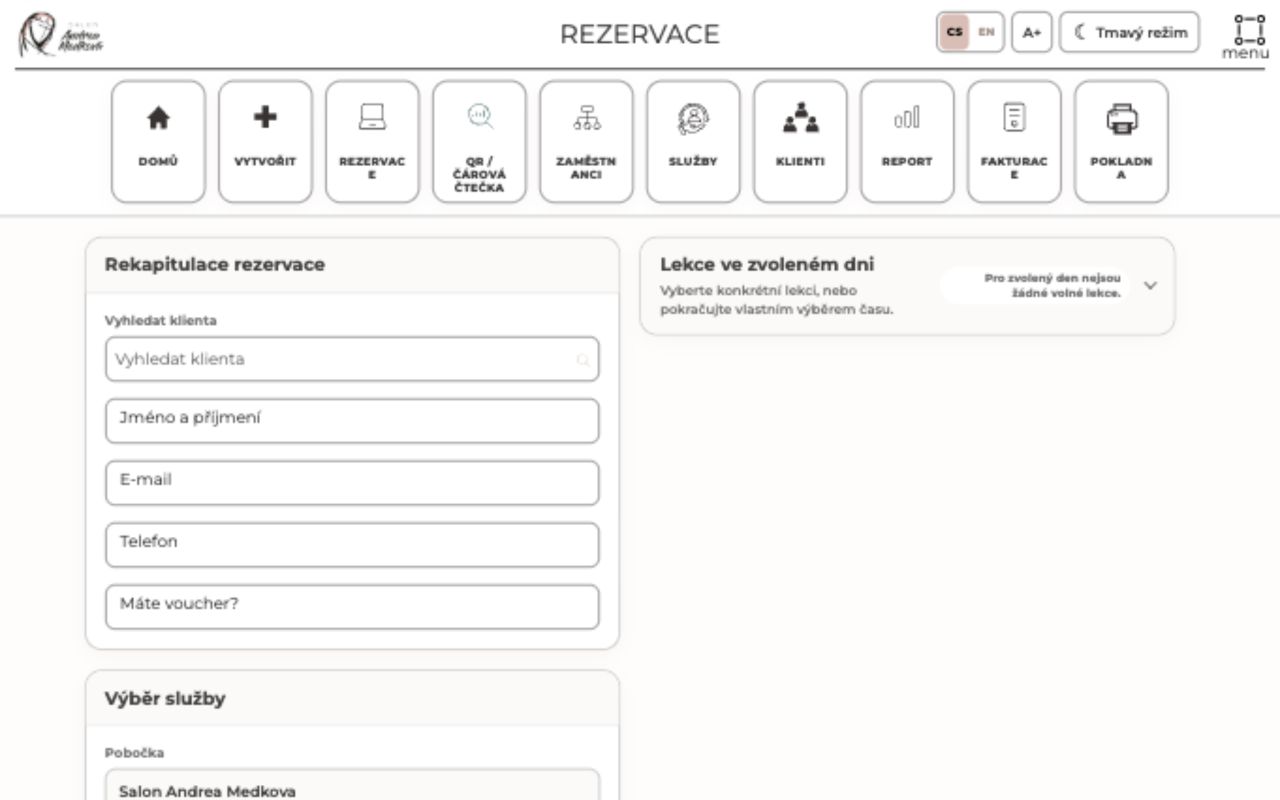
Task: Click the Telefon input field
Action: point(352,545)
